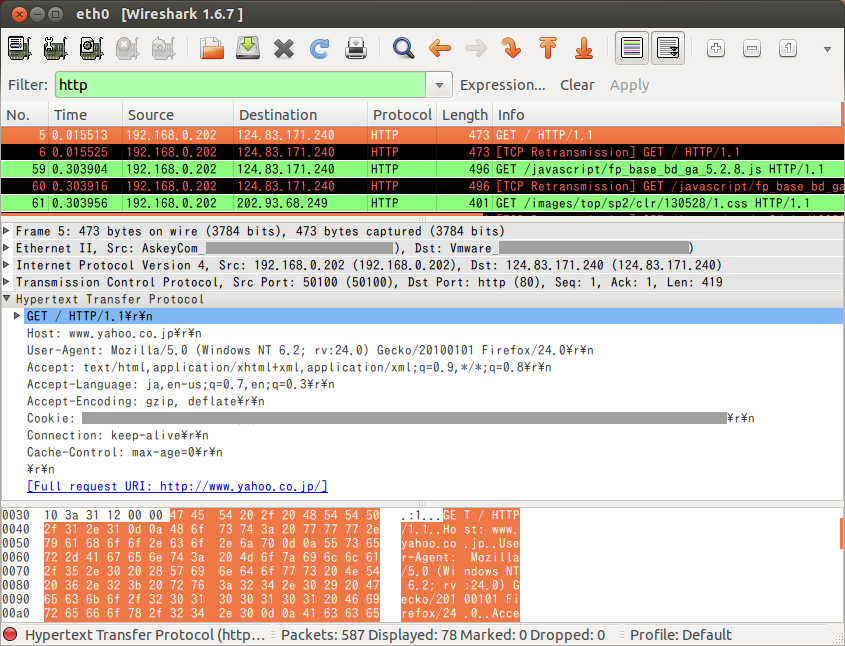Click Profile: Default in status bar
The image size is (845, 646).
pos(681,635)
